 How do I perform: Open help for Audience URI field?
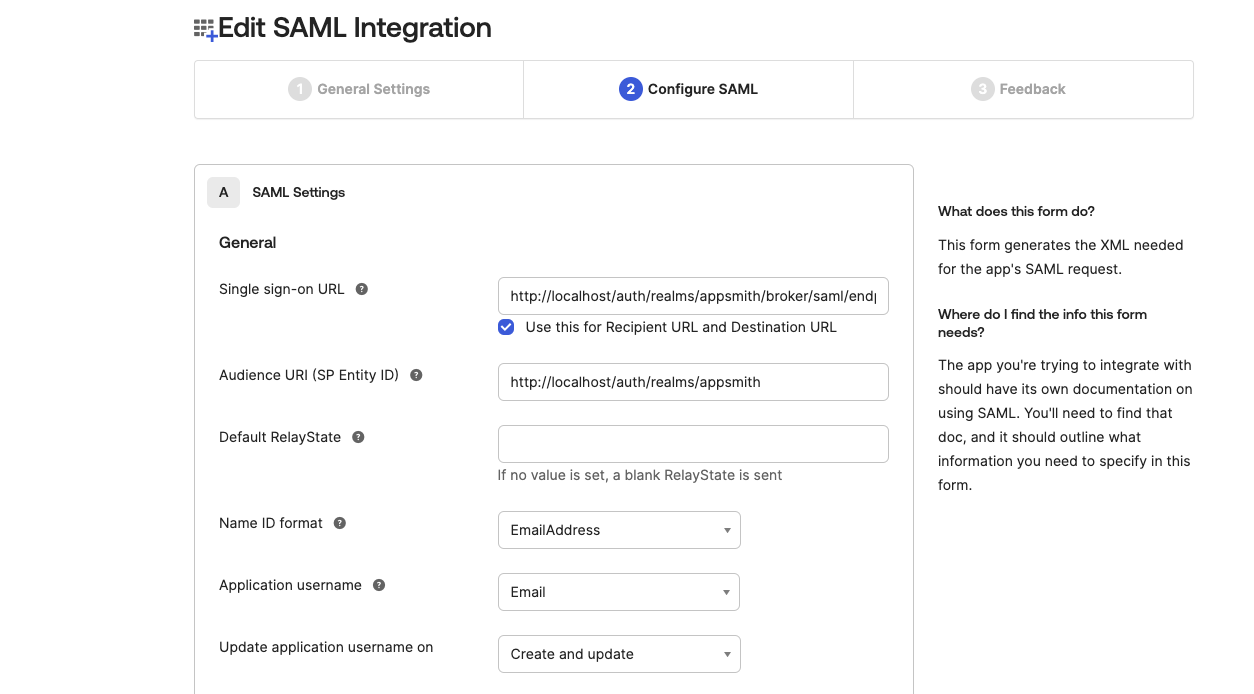[418, 374]
